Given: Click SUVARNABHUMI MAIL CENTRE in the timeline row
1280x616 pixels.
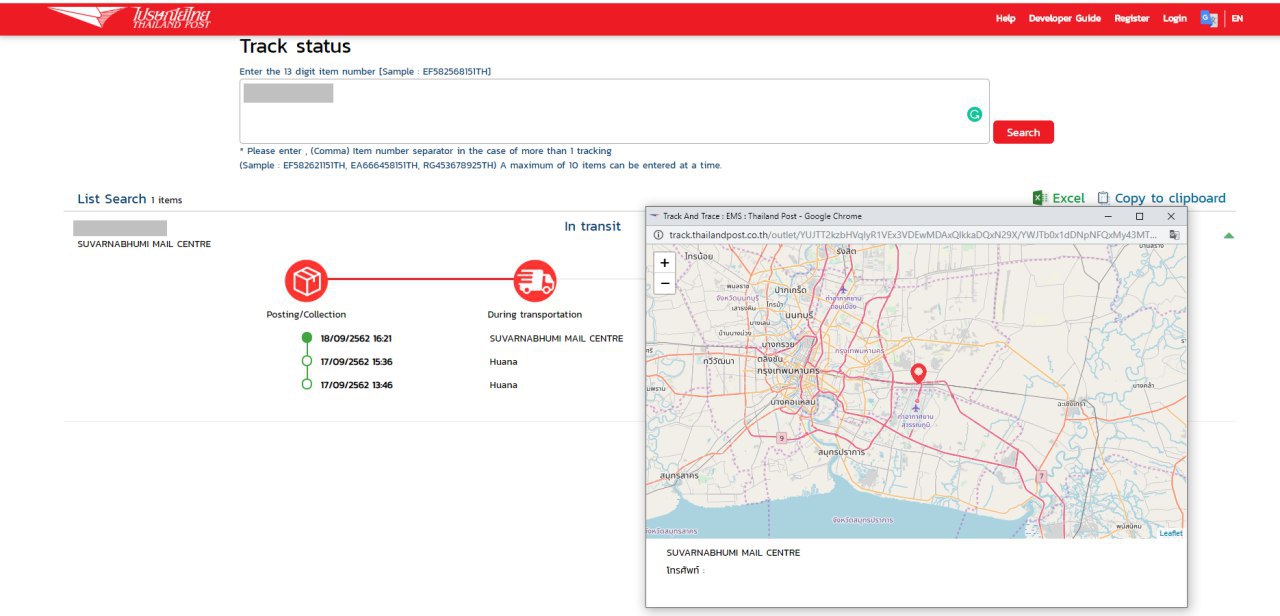Looking at the screenshot, I should 556,338.
